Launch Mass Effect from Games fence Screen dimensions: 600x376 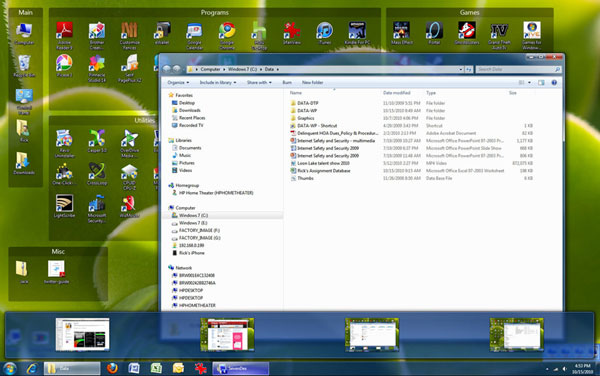tap(402, 33)
